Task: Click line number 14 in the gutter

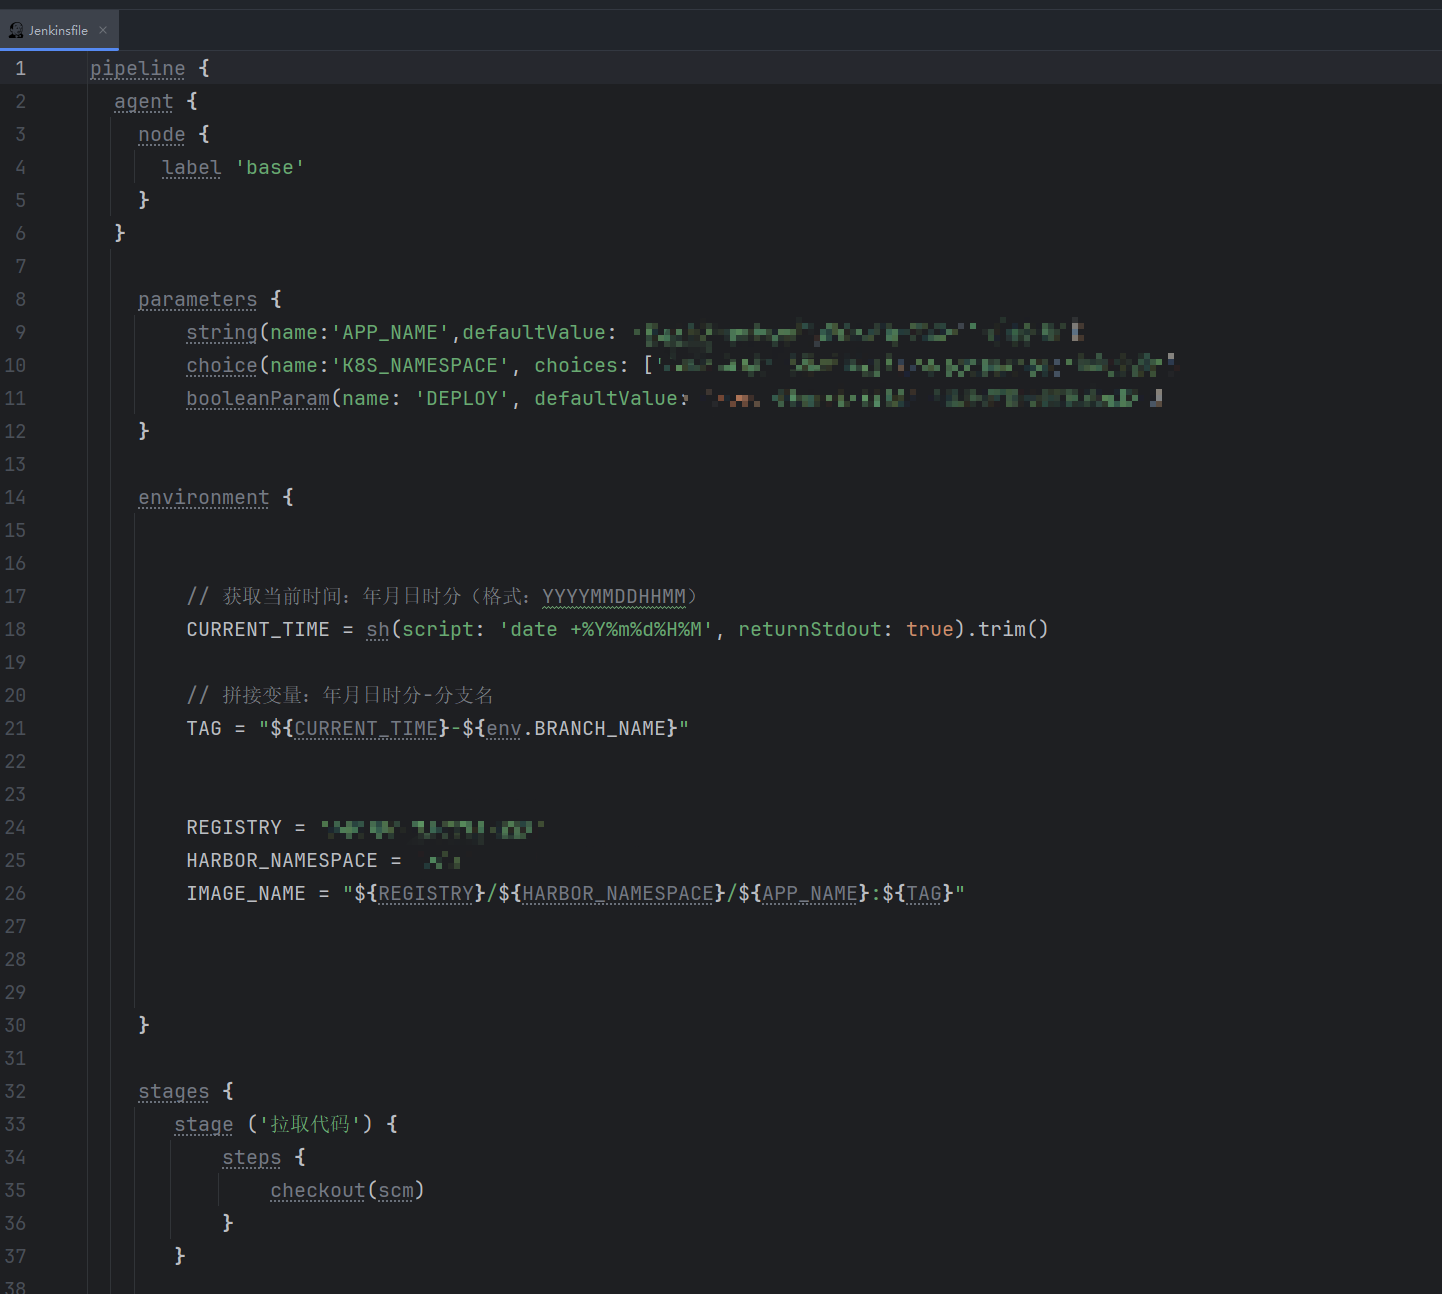Action: [15, 497]
